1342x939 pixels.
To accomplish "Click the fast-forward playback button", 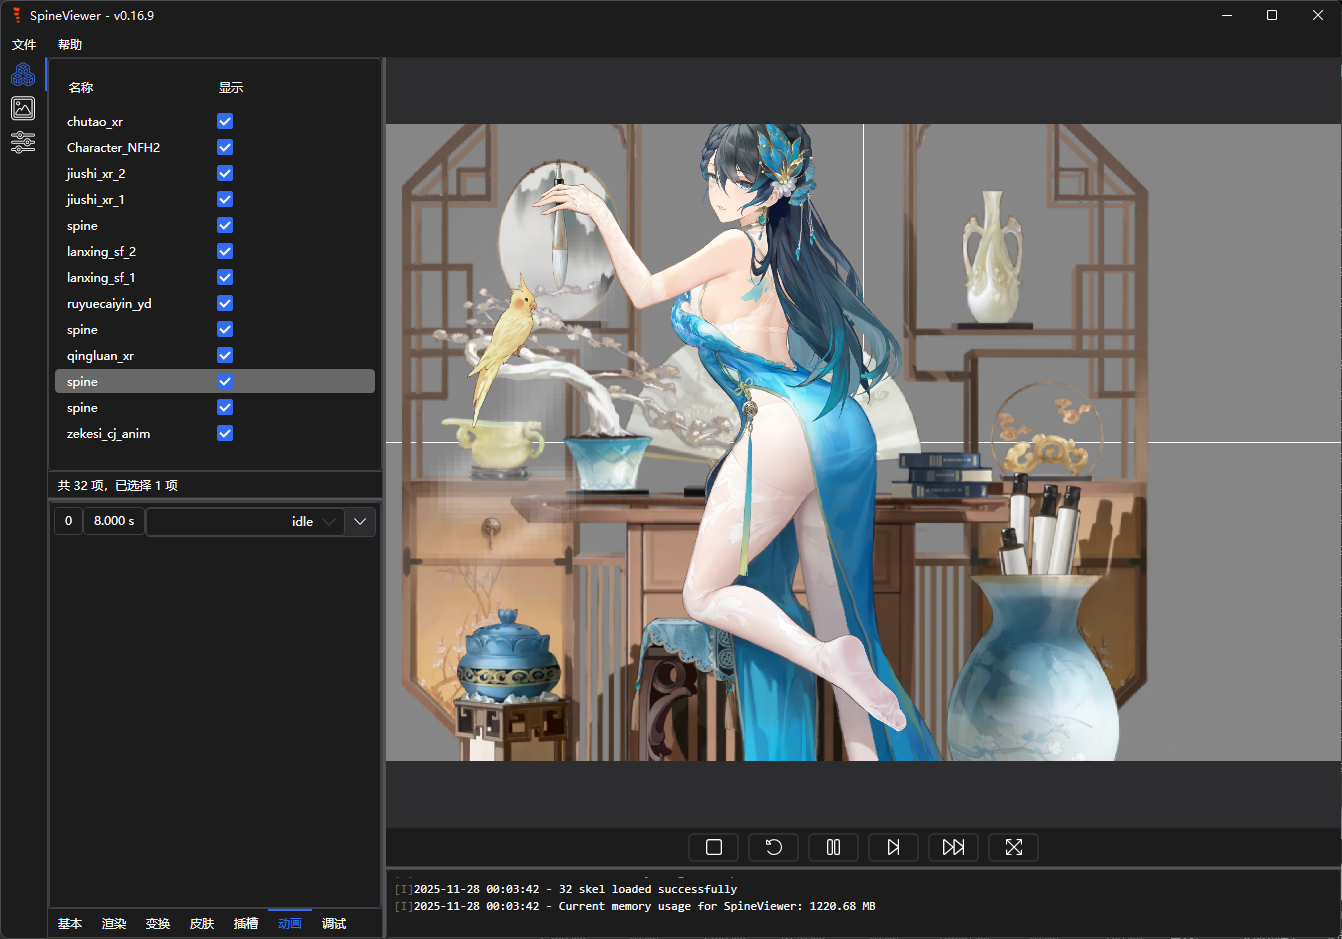I will 954,847.
